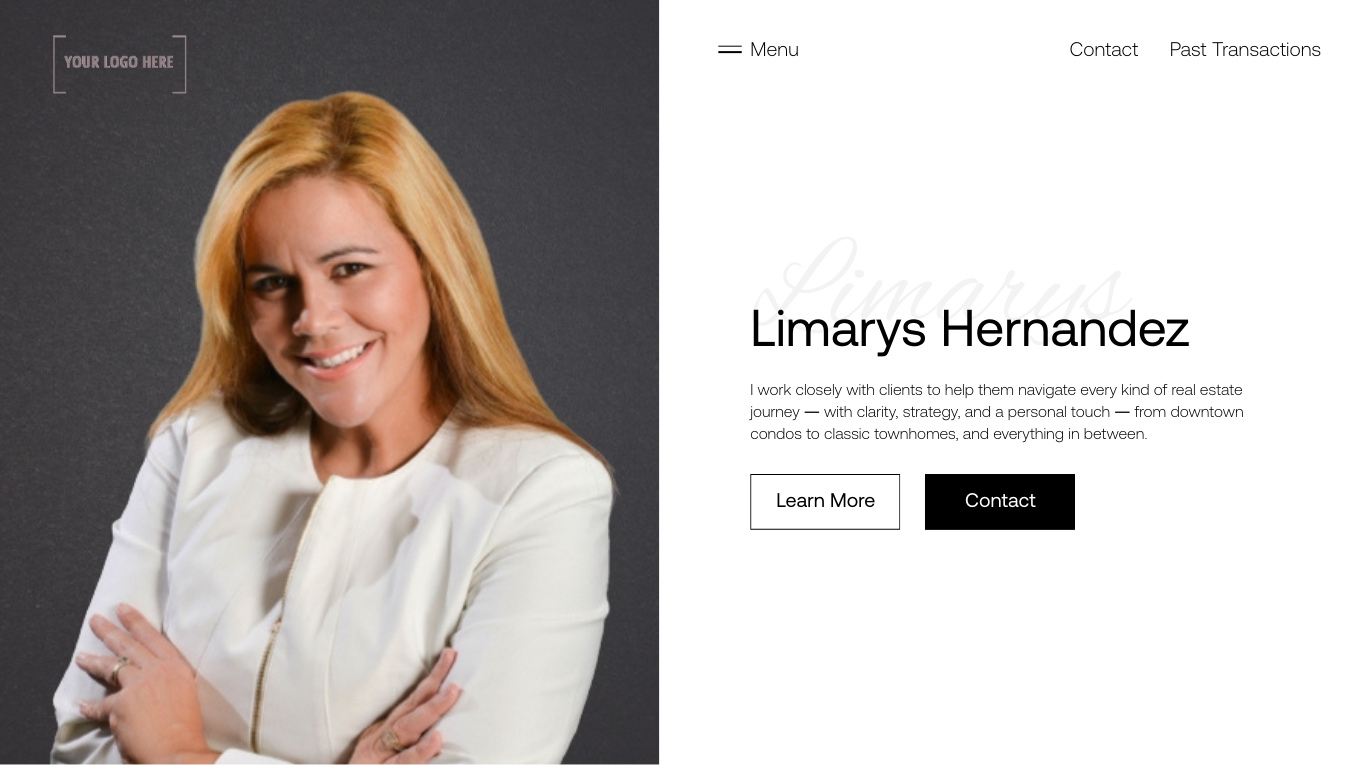This screenshot has height=768, width=1366.
Task: Click the left bracket of the logo
Action: (x=58, y=64)
